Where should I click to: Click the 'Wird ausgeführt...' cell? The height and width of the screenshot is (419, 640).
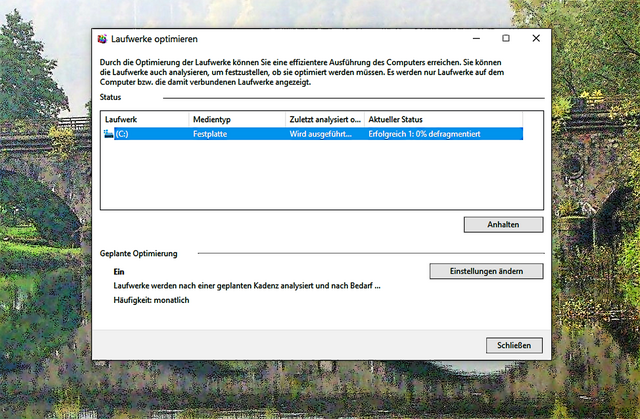(x=320, y=134)
